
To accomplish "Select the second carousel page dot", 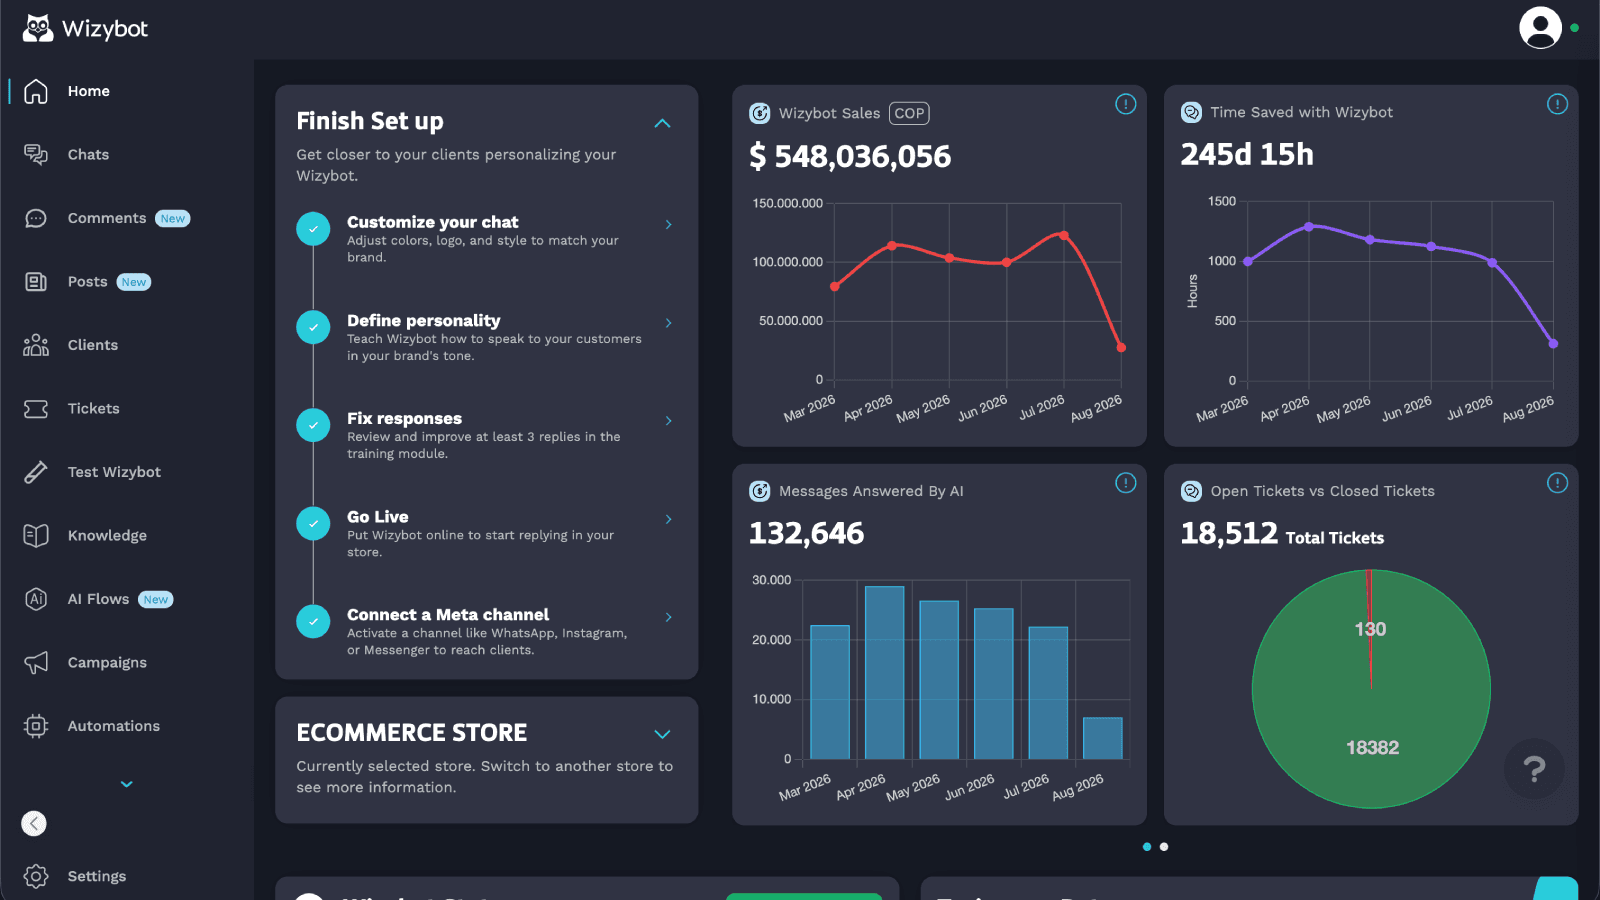I will (x=1164, y=847).
